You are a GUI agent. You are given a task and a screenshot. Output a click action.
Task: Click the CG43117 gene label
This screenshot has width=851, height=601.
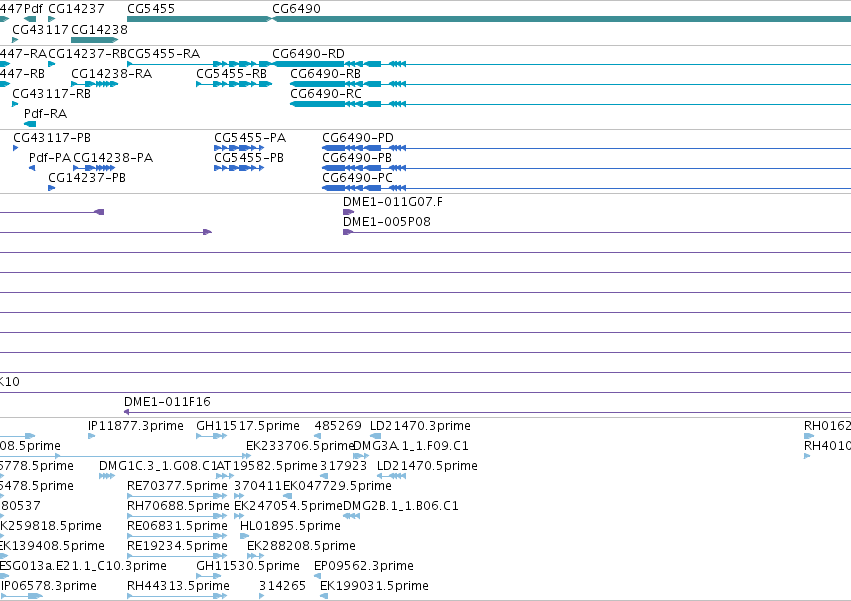[41, 29]
